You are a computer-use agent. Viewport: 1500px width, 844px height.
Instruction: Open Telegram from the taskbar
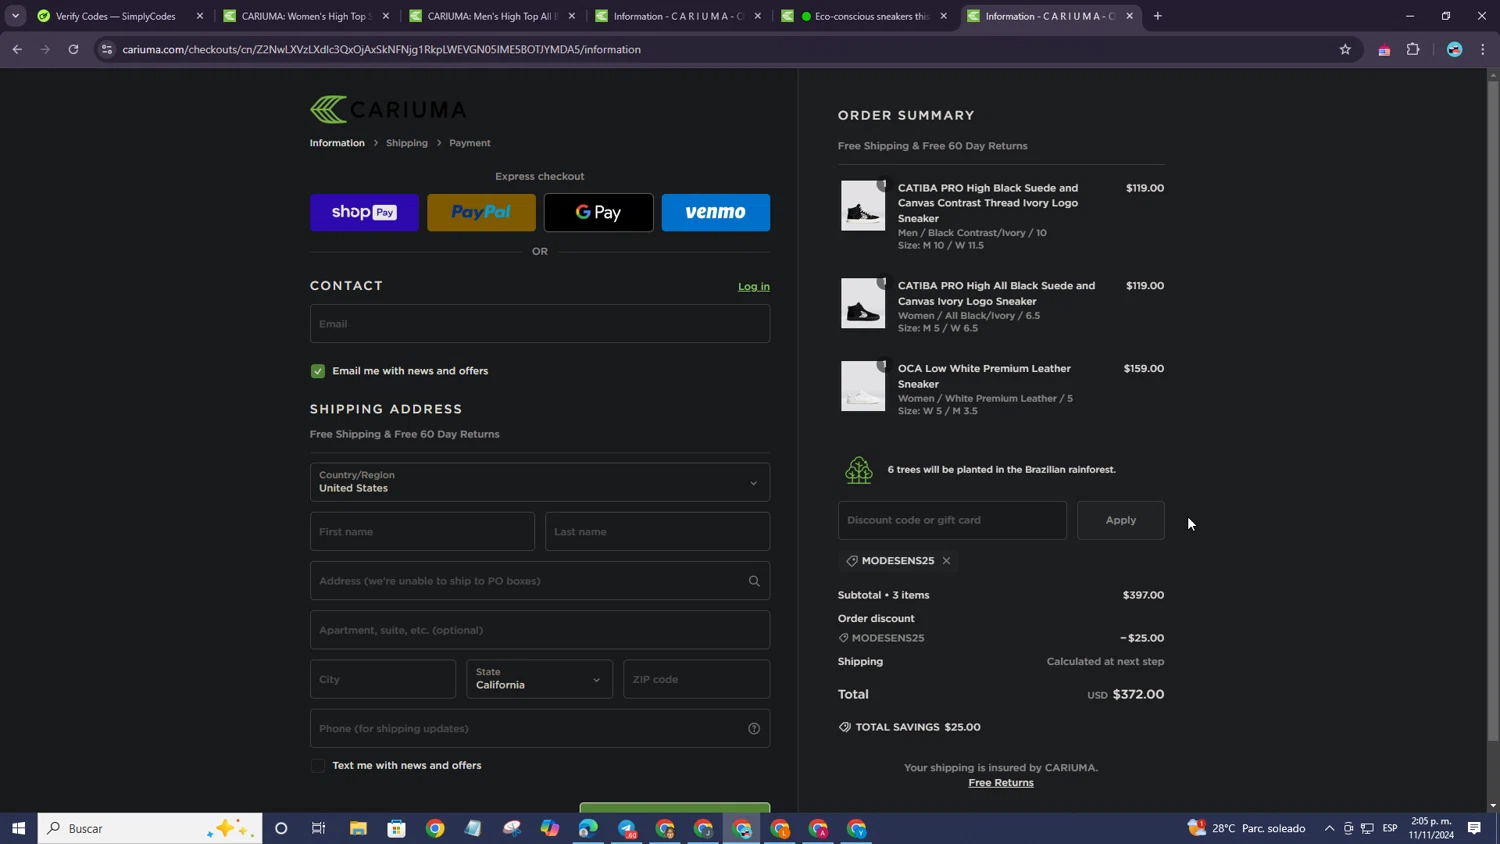pos(627,828)
